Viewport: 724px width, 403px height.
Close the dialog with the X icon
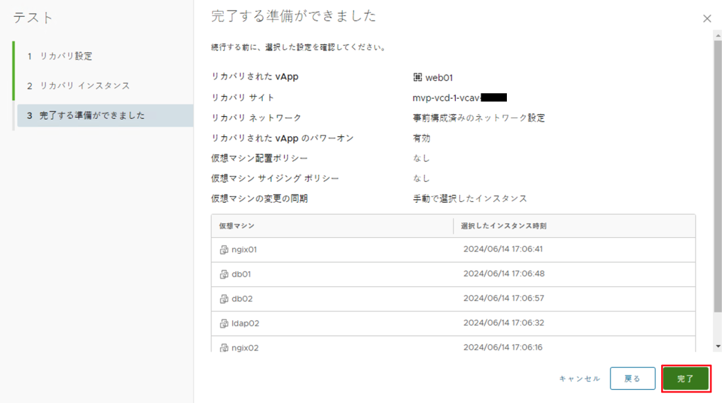click(x=707, y=18)
